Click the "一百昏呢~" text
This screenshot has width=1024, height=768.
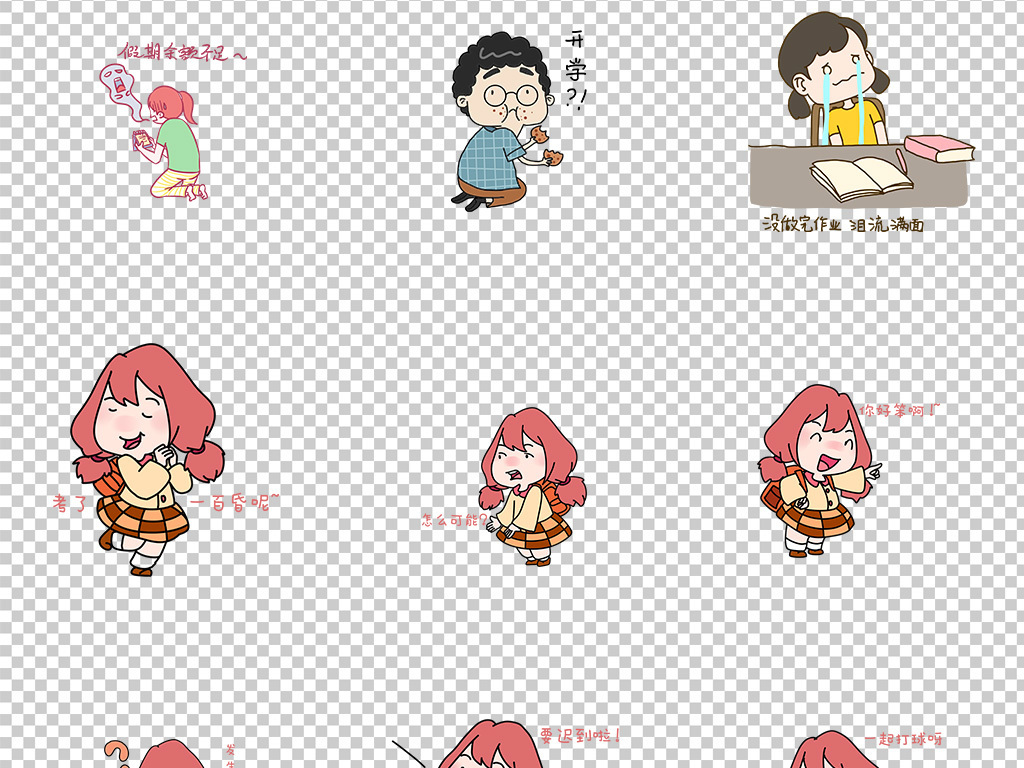(x=233, y=504)
